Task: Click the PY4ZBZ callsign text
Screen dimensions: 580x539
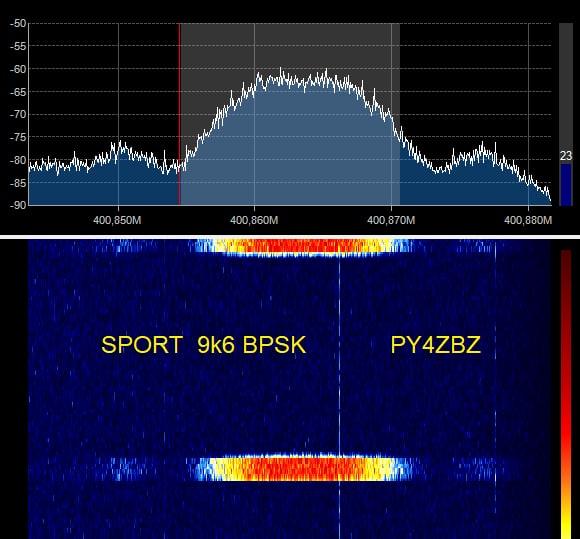Action: coord(435,345)
